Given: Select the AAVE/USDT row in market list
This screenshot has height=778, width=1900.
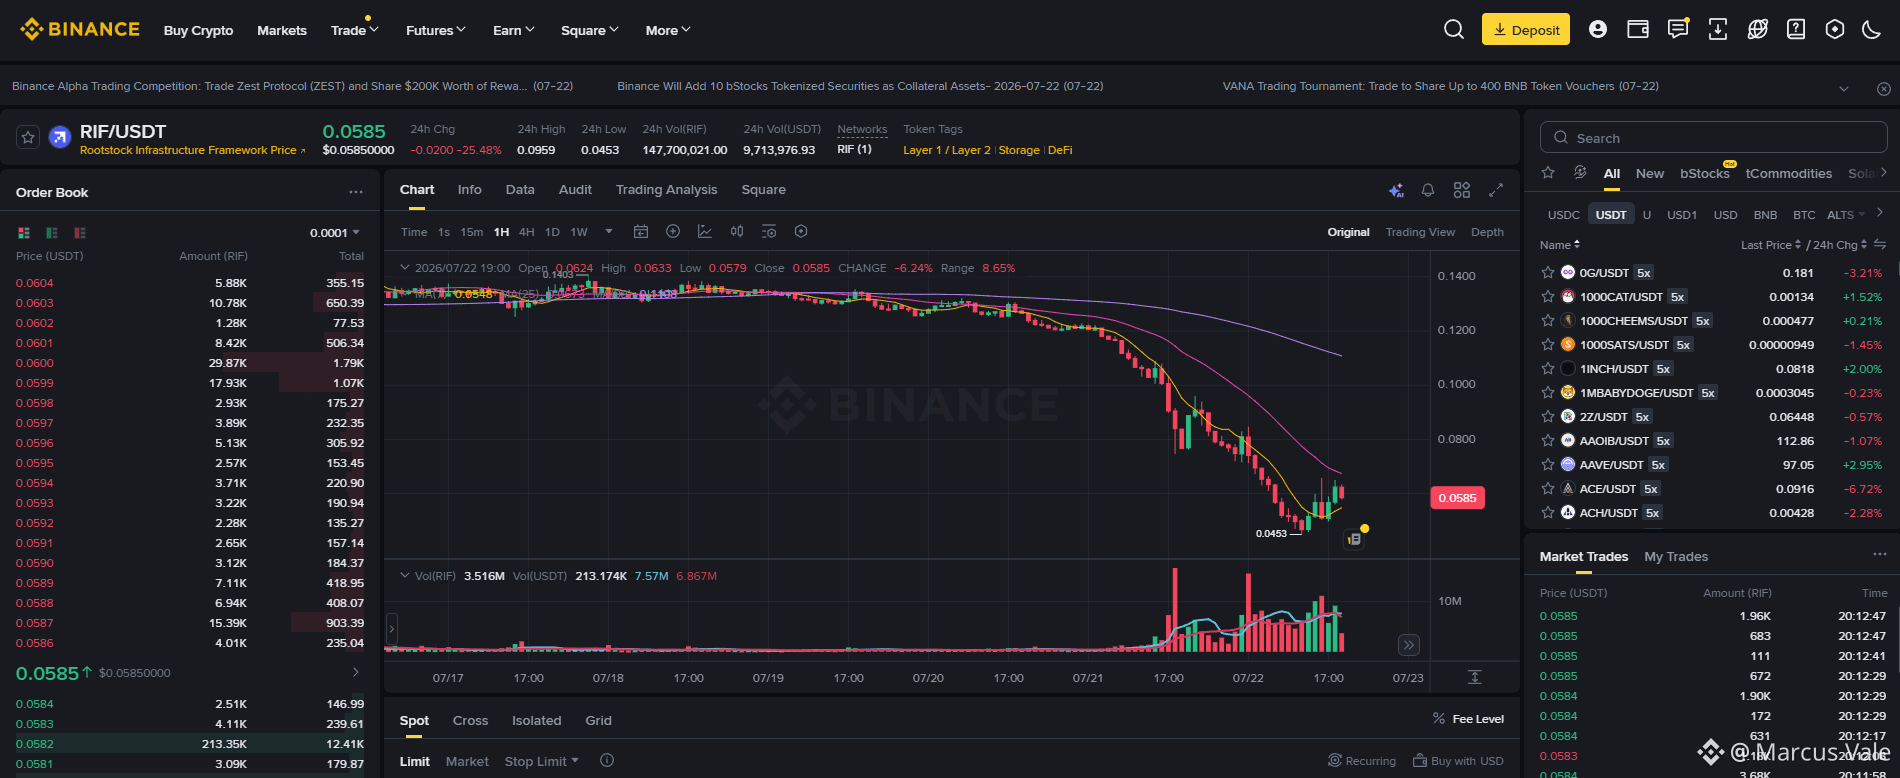Looking at the screenshot, I should (x=1712, y=465).
